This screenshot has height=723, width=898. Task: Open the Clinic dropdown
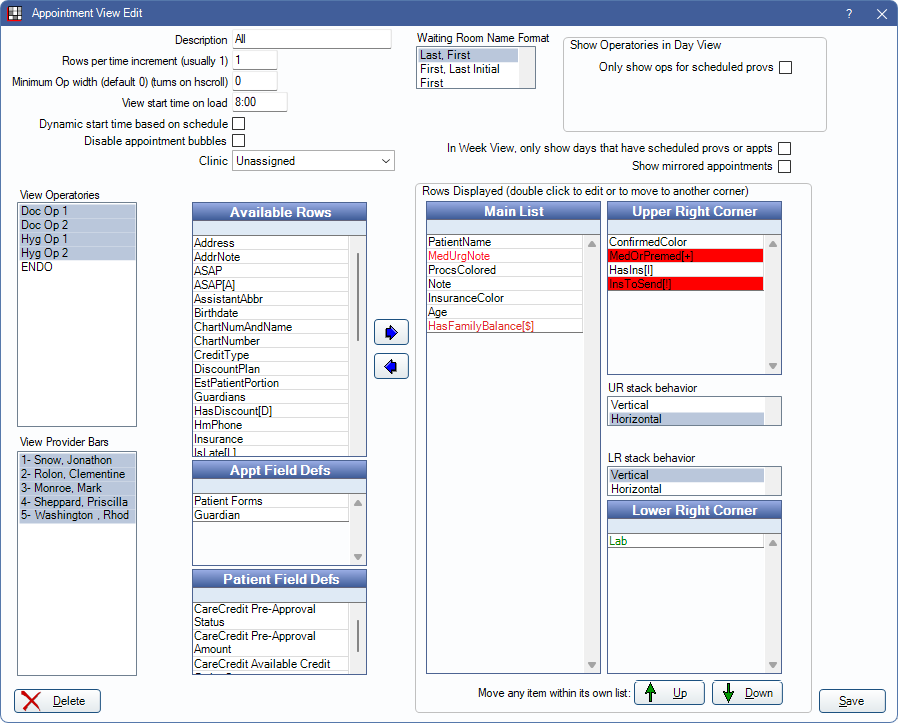point(313,160)
